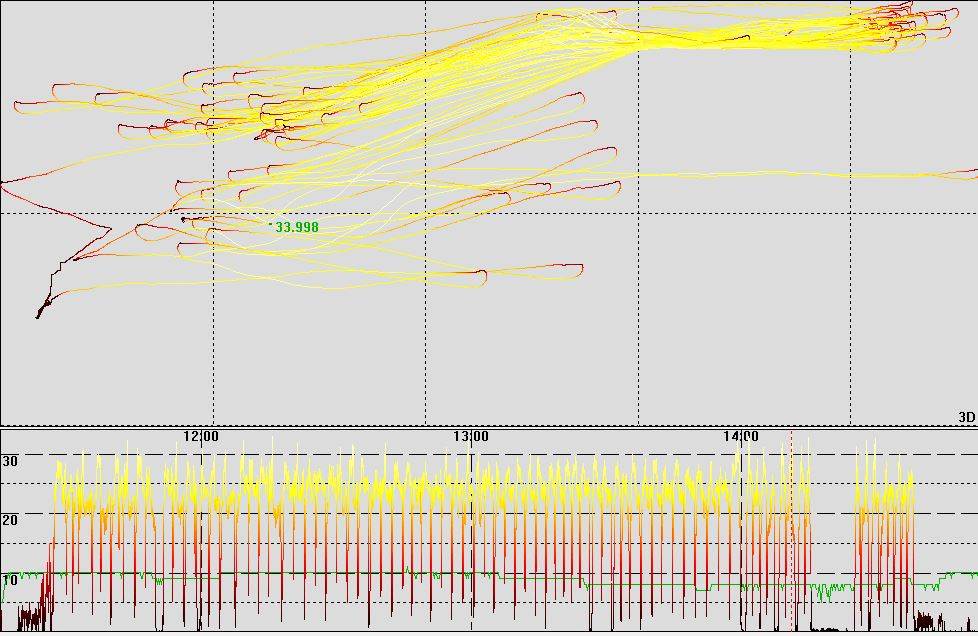Click the 13:00 time axis label
The image size is (978, 636).
click(x=471, y=437)
